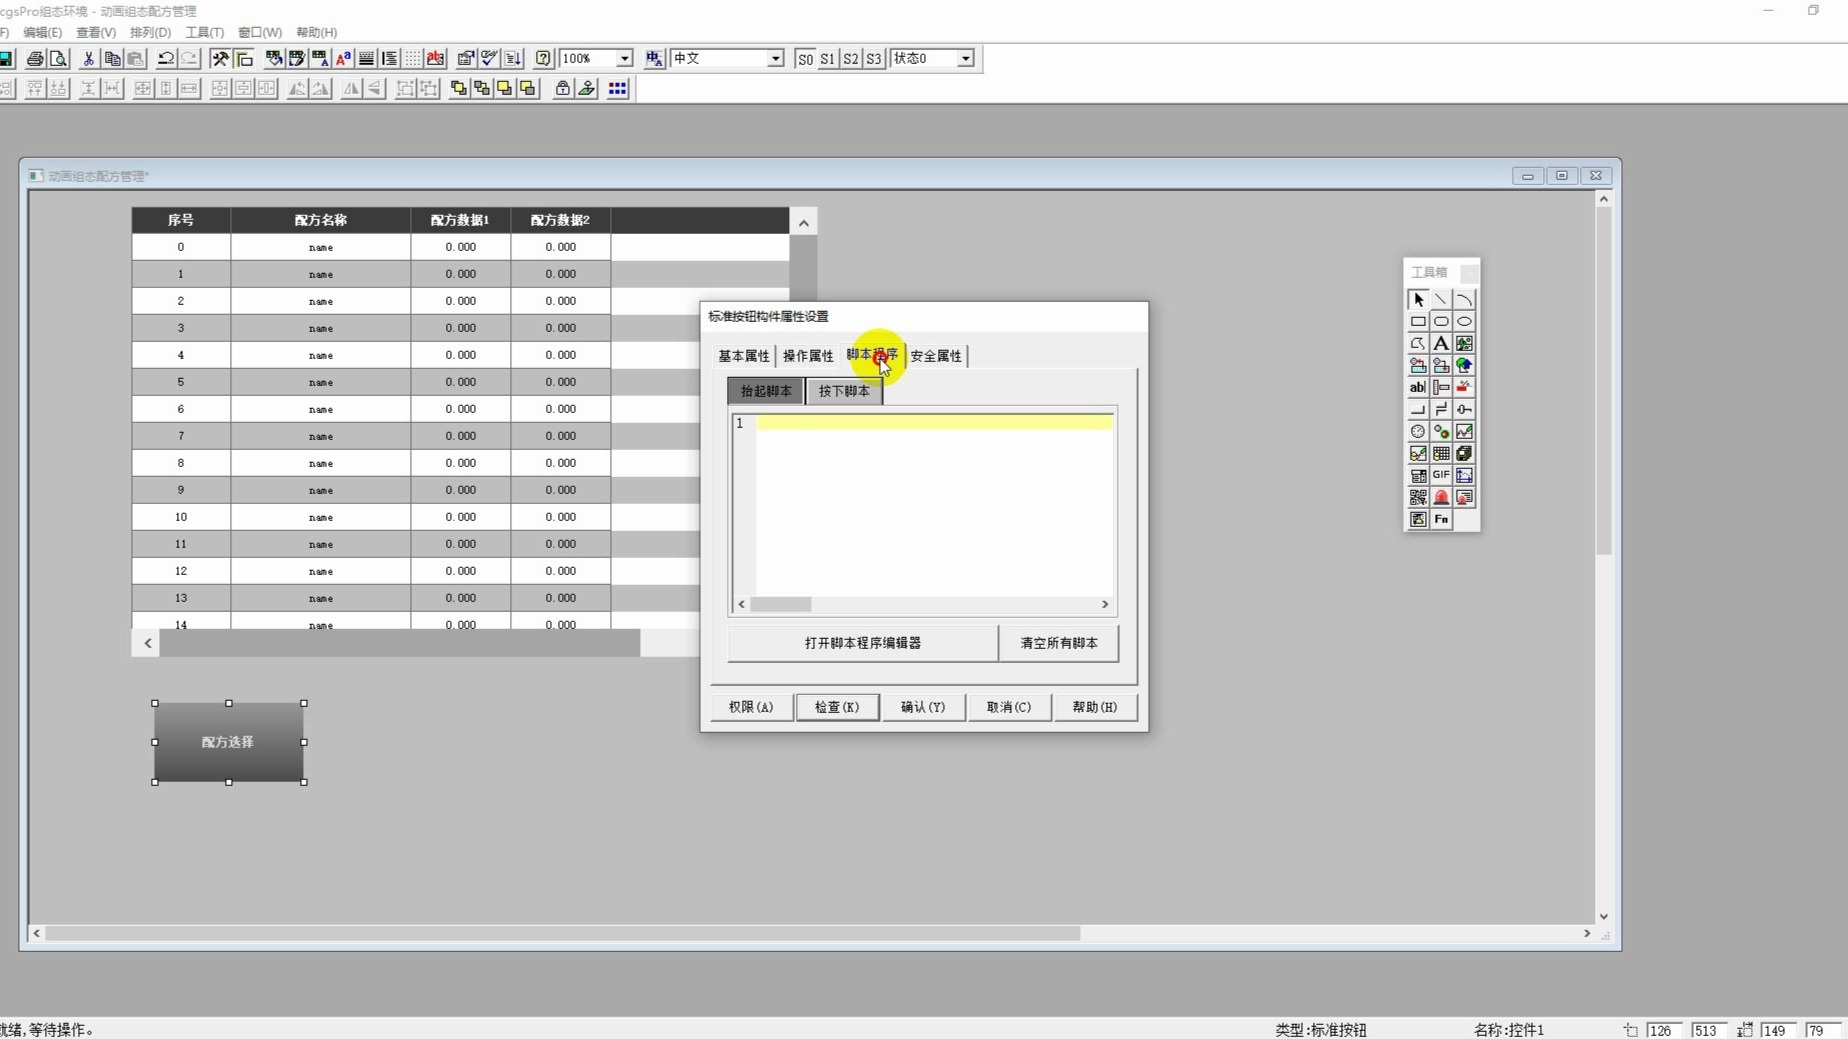
Task: Click the recipe table's scroll-up arrow
Action: pyautogui.click(x=804, y=223)
